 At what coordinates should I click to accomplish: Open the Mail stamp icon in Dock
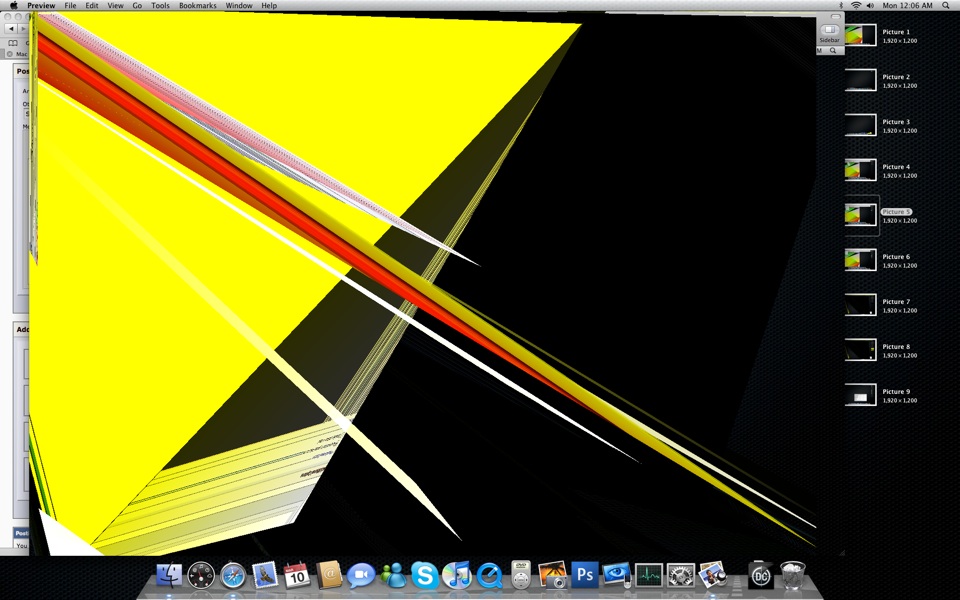coord(265,576)
